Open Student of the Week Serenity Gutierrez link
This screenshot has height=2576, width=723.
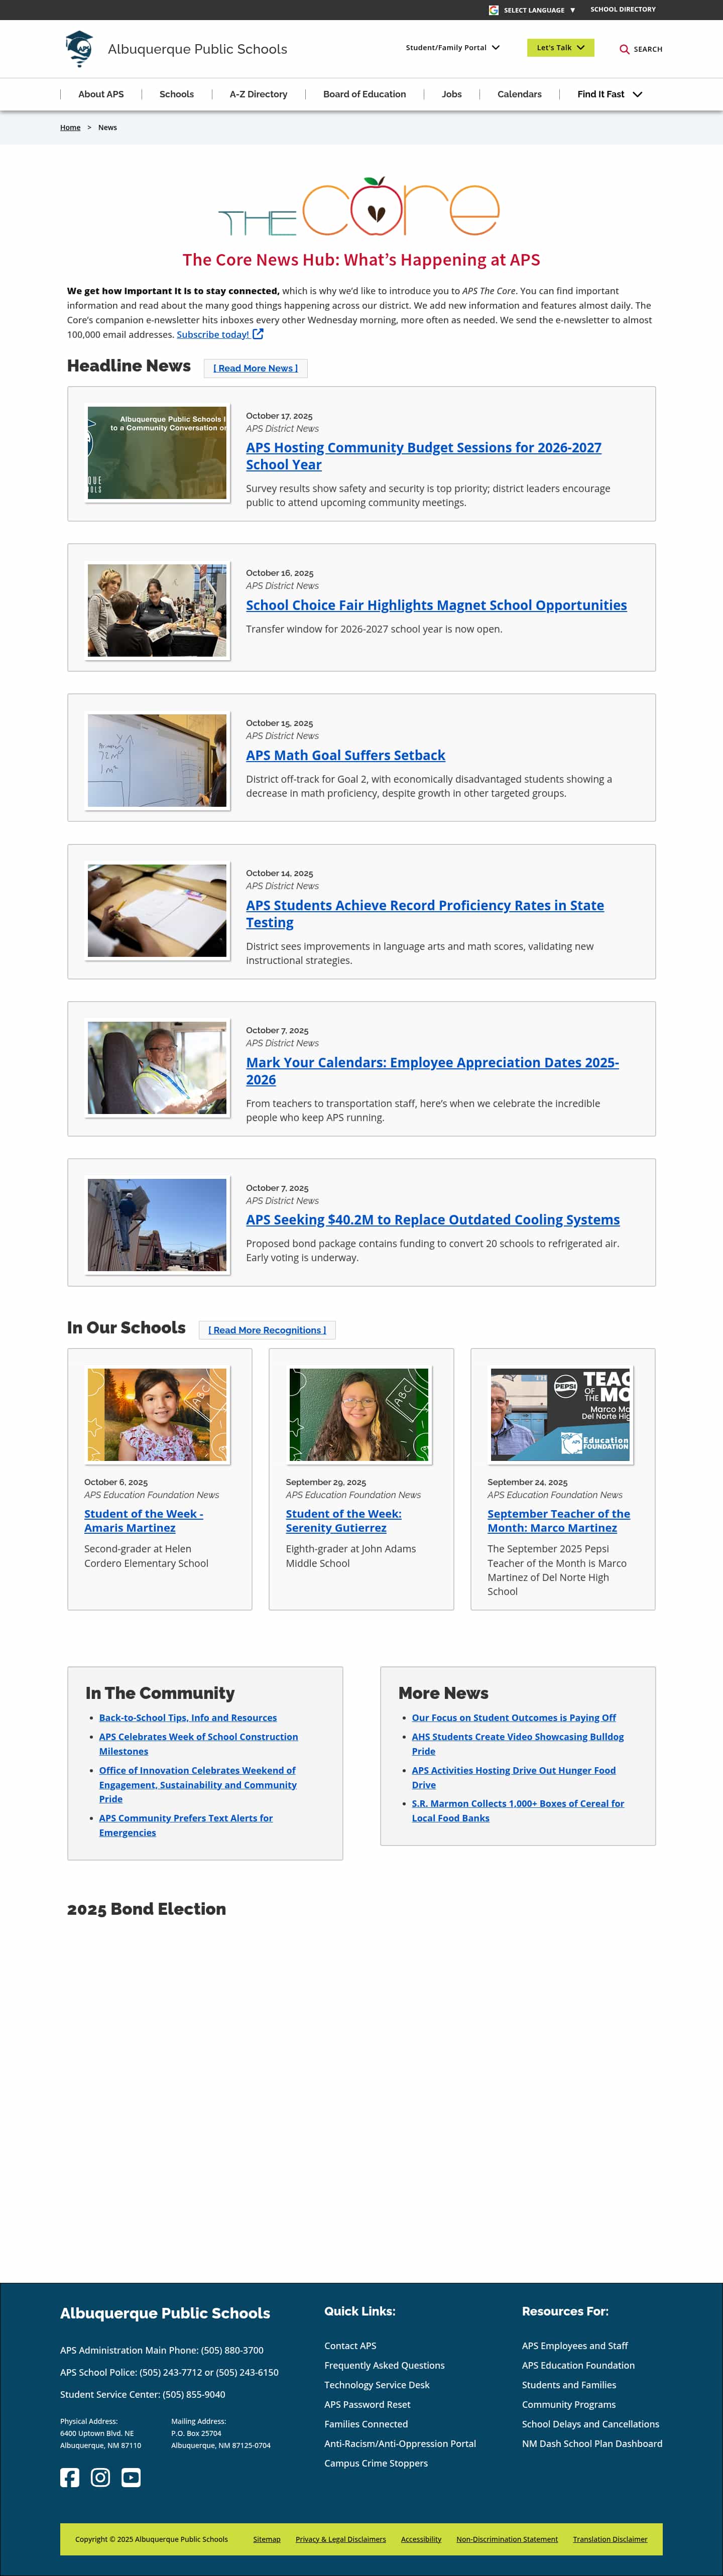click(344, 1521)
